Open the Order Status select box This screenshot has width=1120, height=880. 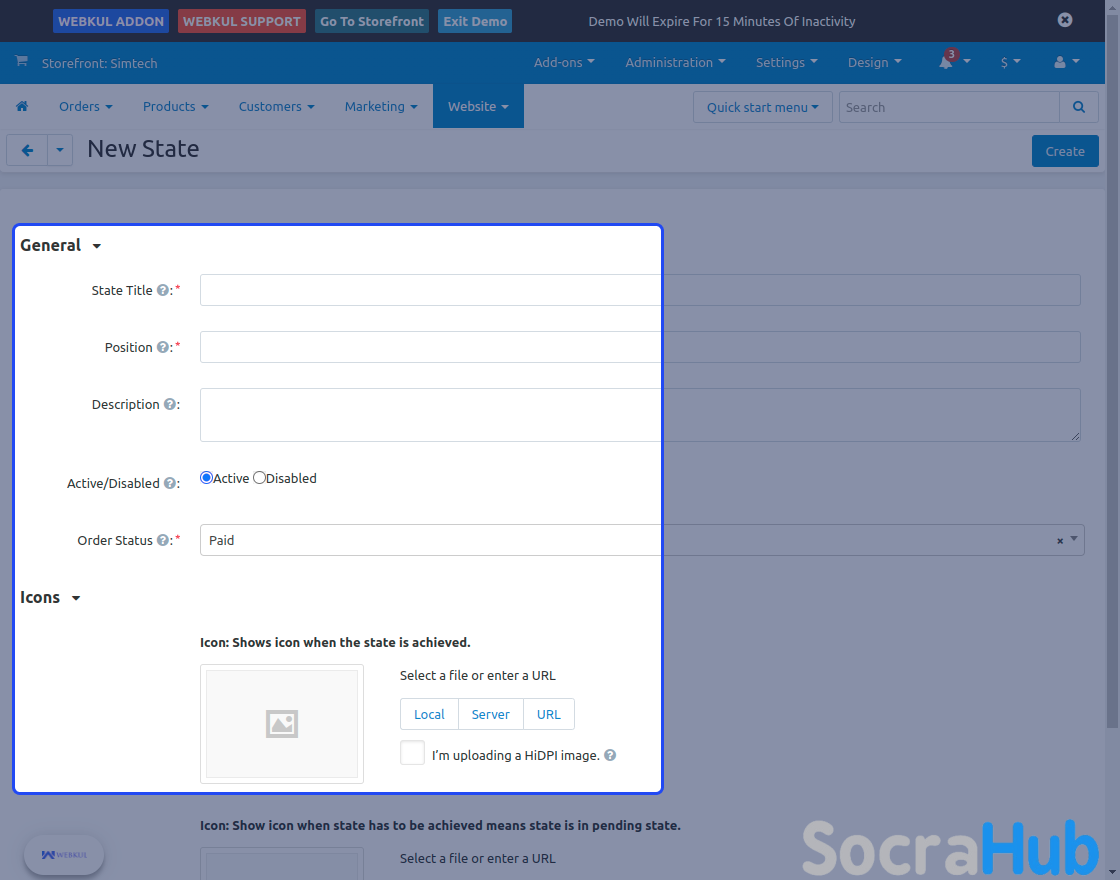pos(642,540)
